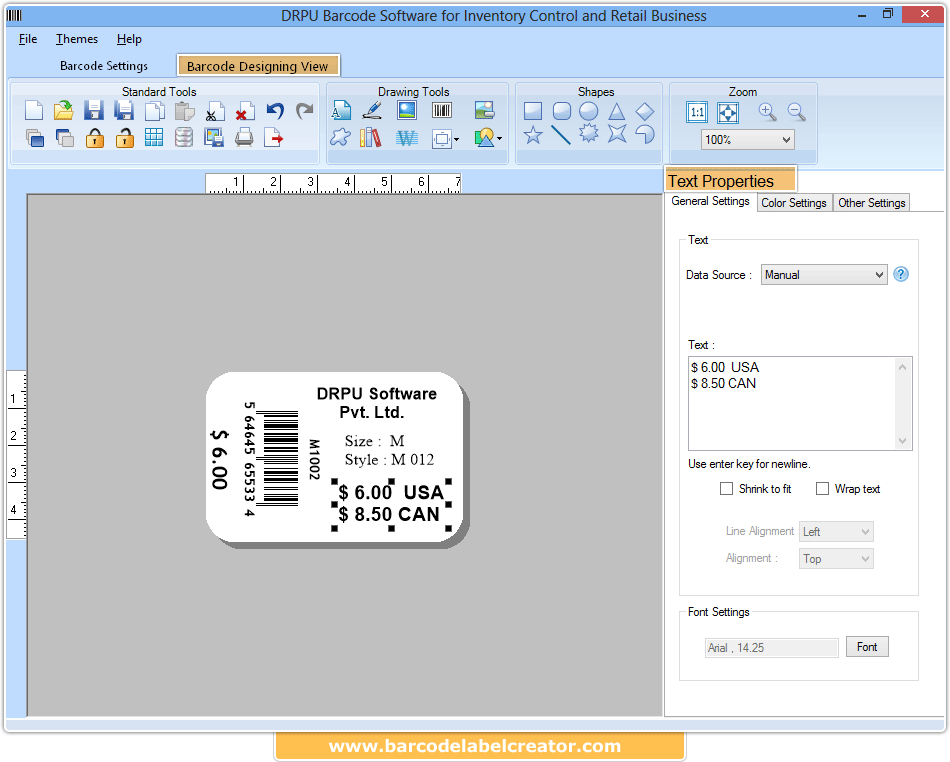Viewport: 950px width, 762px height.
Task: Draw a five-point star shape
Action: pyautogui.click(x=533, y=134)
